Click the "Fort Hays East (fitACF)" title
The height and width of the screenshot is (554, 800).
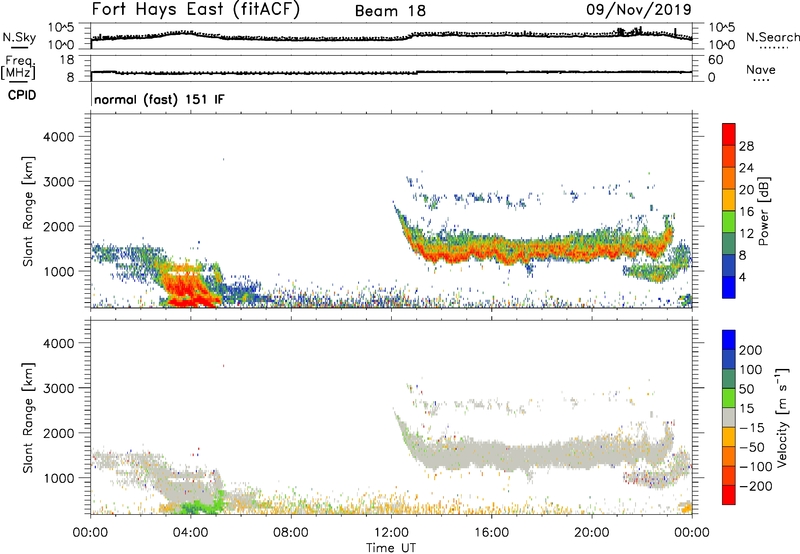click(x=195, y=9)
